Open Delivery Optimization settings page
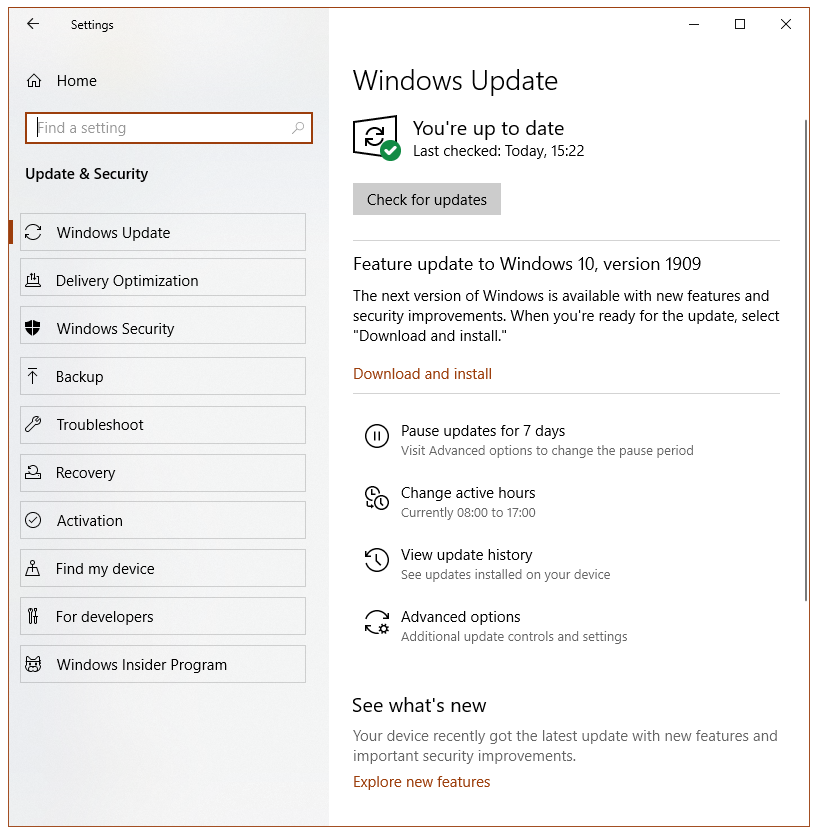This screenshot has height=836, width=818. tap(163, 277)
